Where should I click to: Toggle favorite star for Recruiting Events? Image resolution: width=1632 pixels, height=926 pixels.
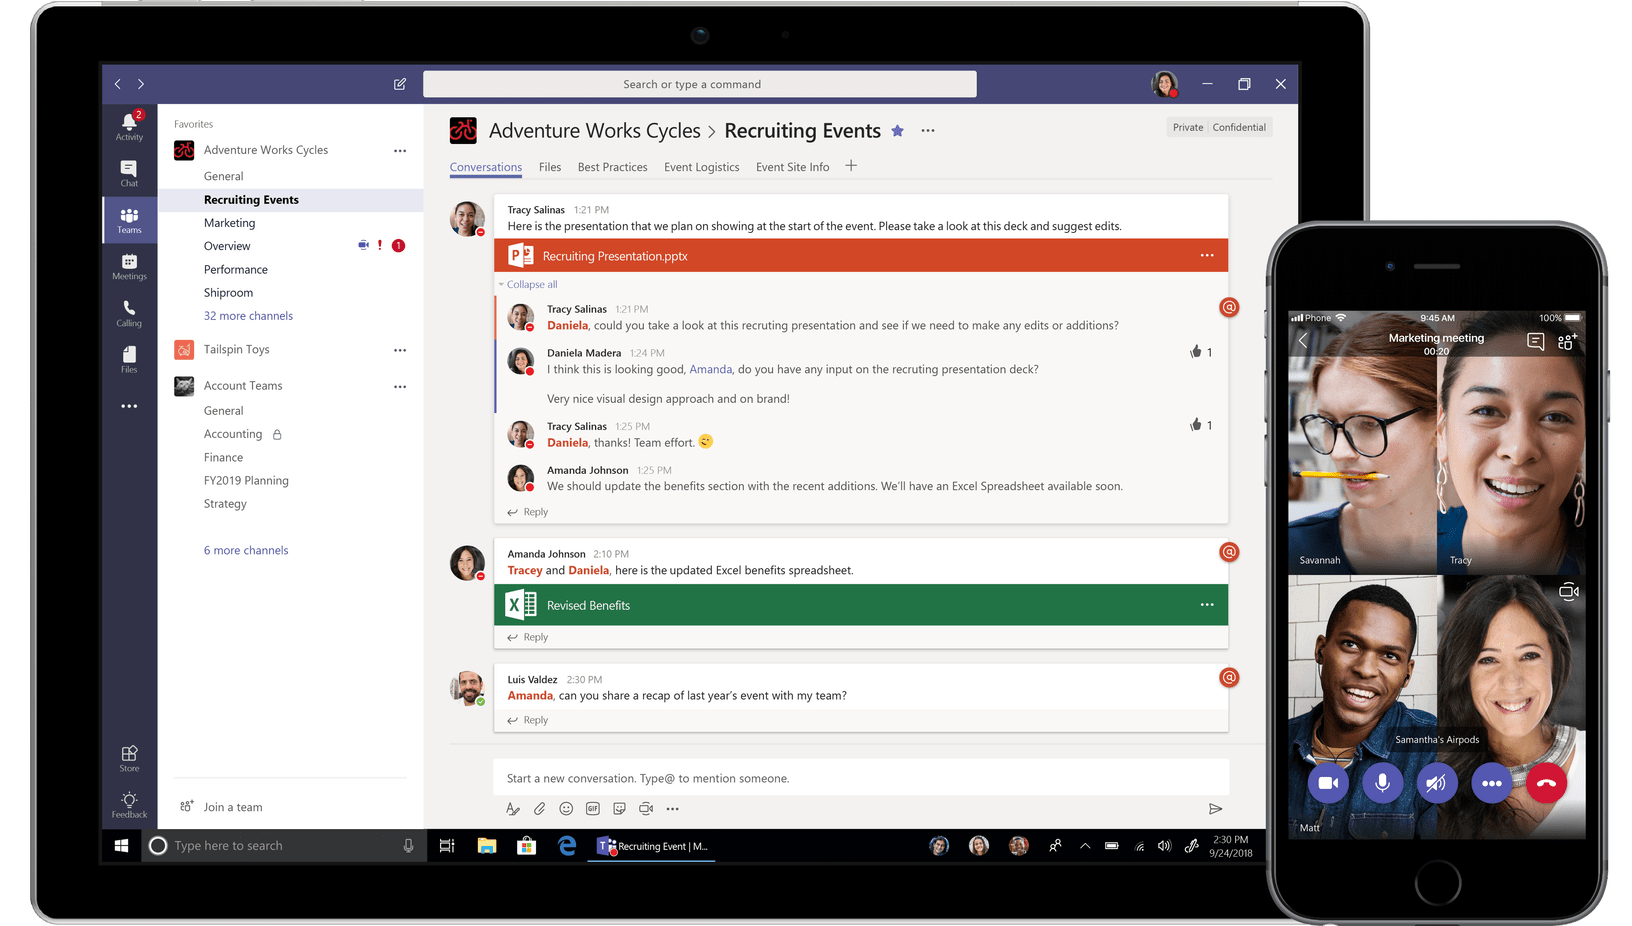click(x=898, y=131)
